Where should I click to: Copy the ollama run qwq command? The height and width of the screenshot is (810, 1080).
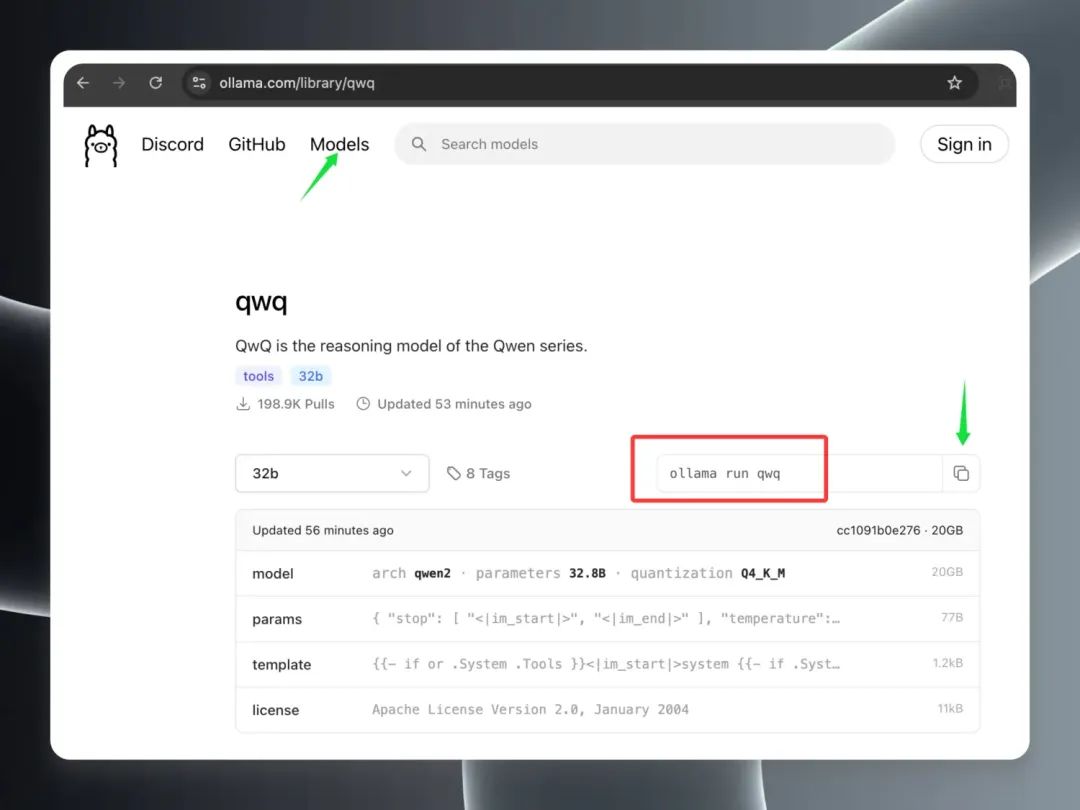(x=961, y=474)
